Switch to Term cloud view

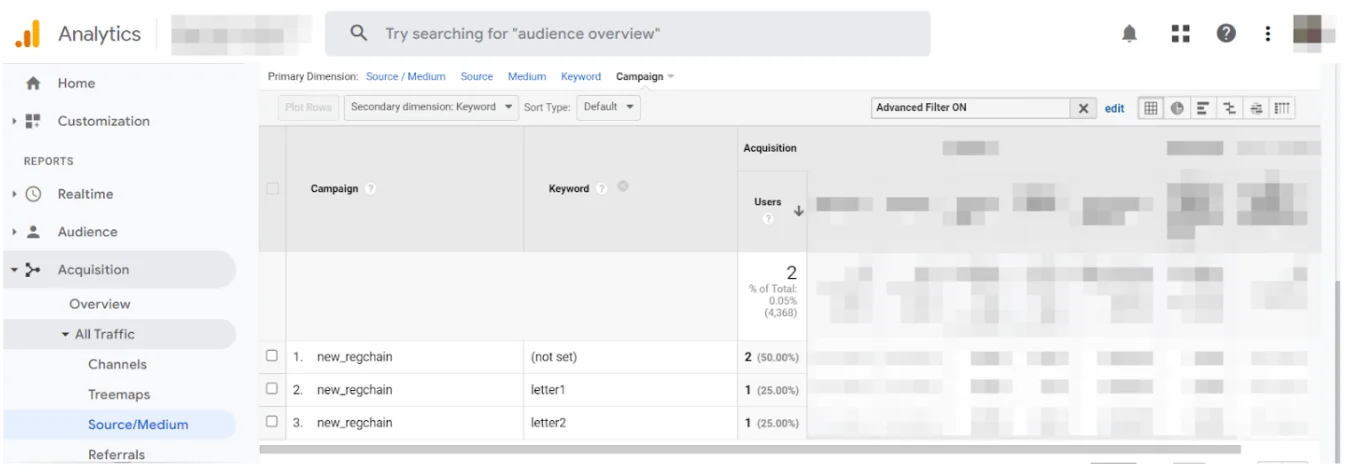point(1256,108)
